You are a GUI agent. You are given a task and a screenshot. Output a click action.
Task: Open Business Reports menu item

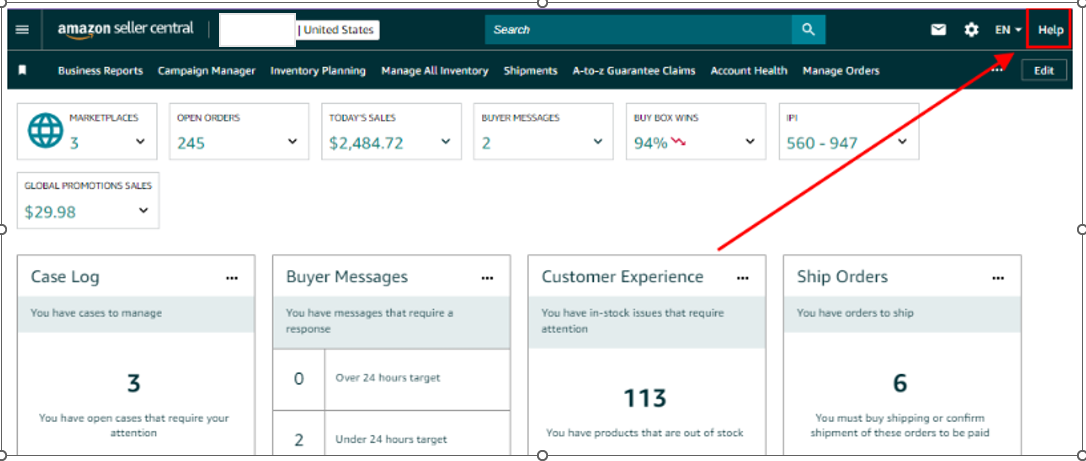tap(100, 71)
